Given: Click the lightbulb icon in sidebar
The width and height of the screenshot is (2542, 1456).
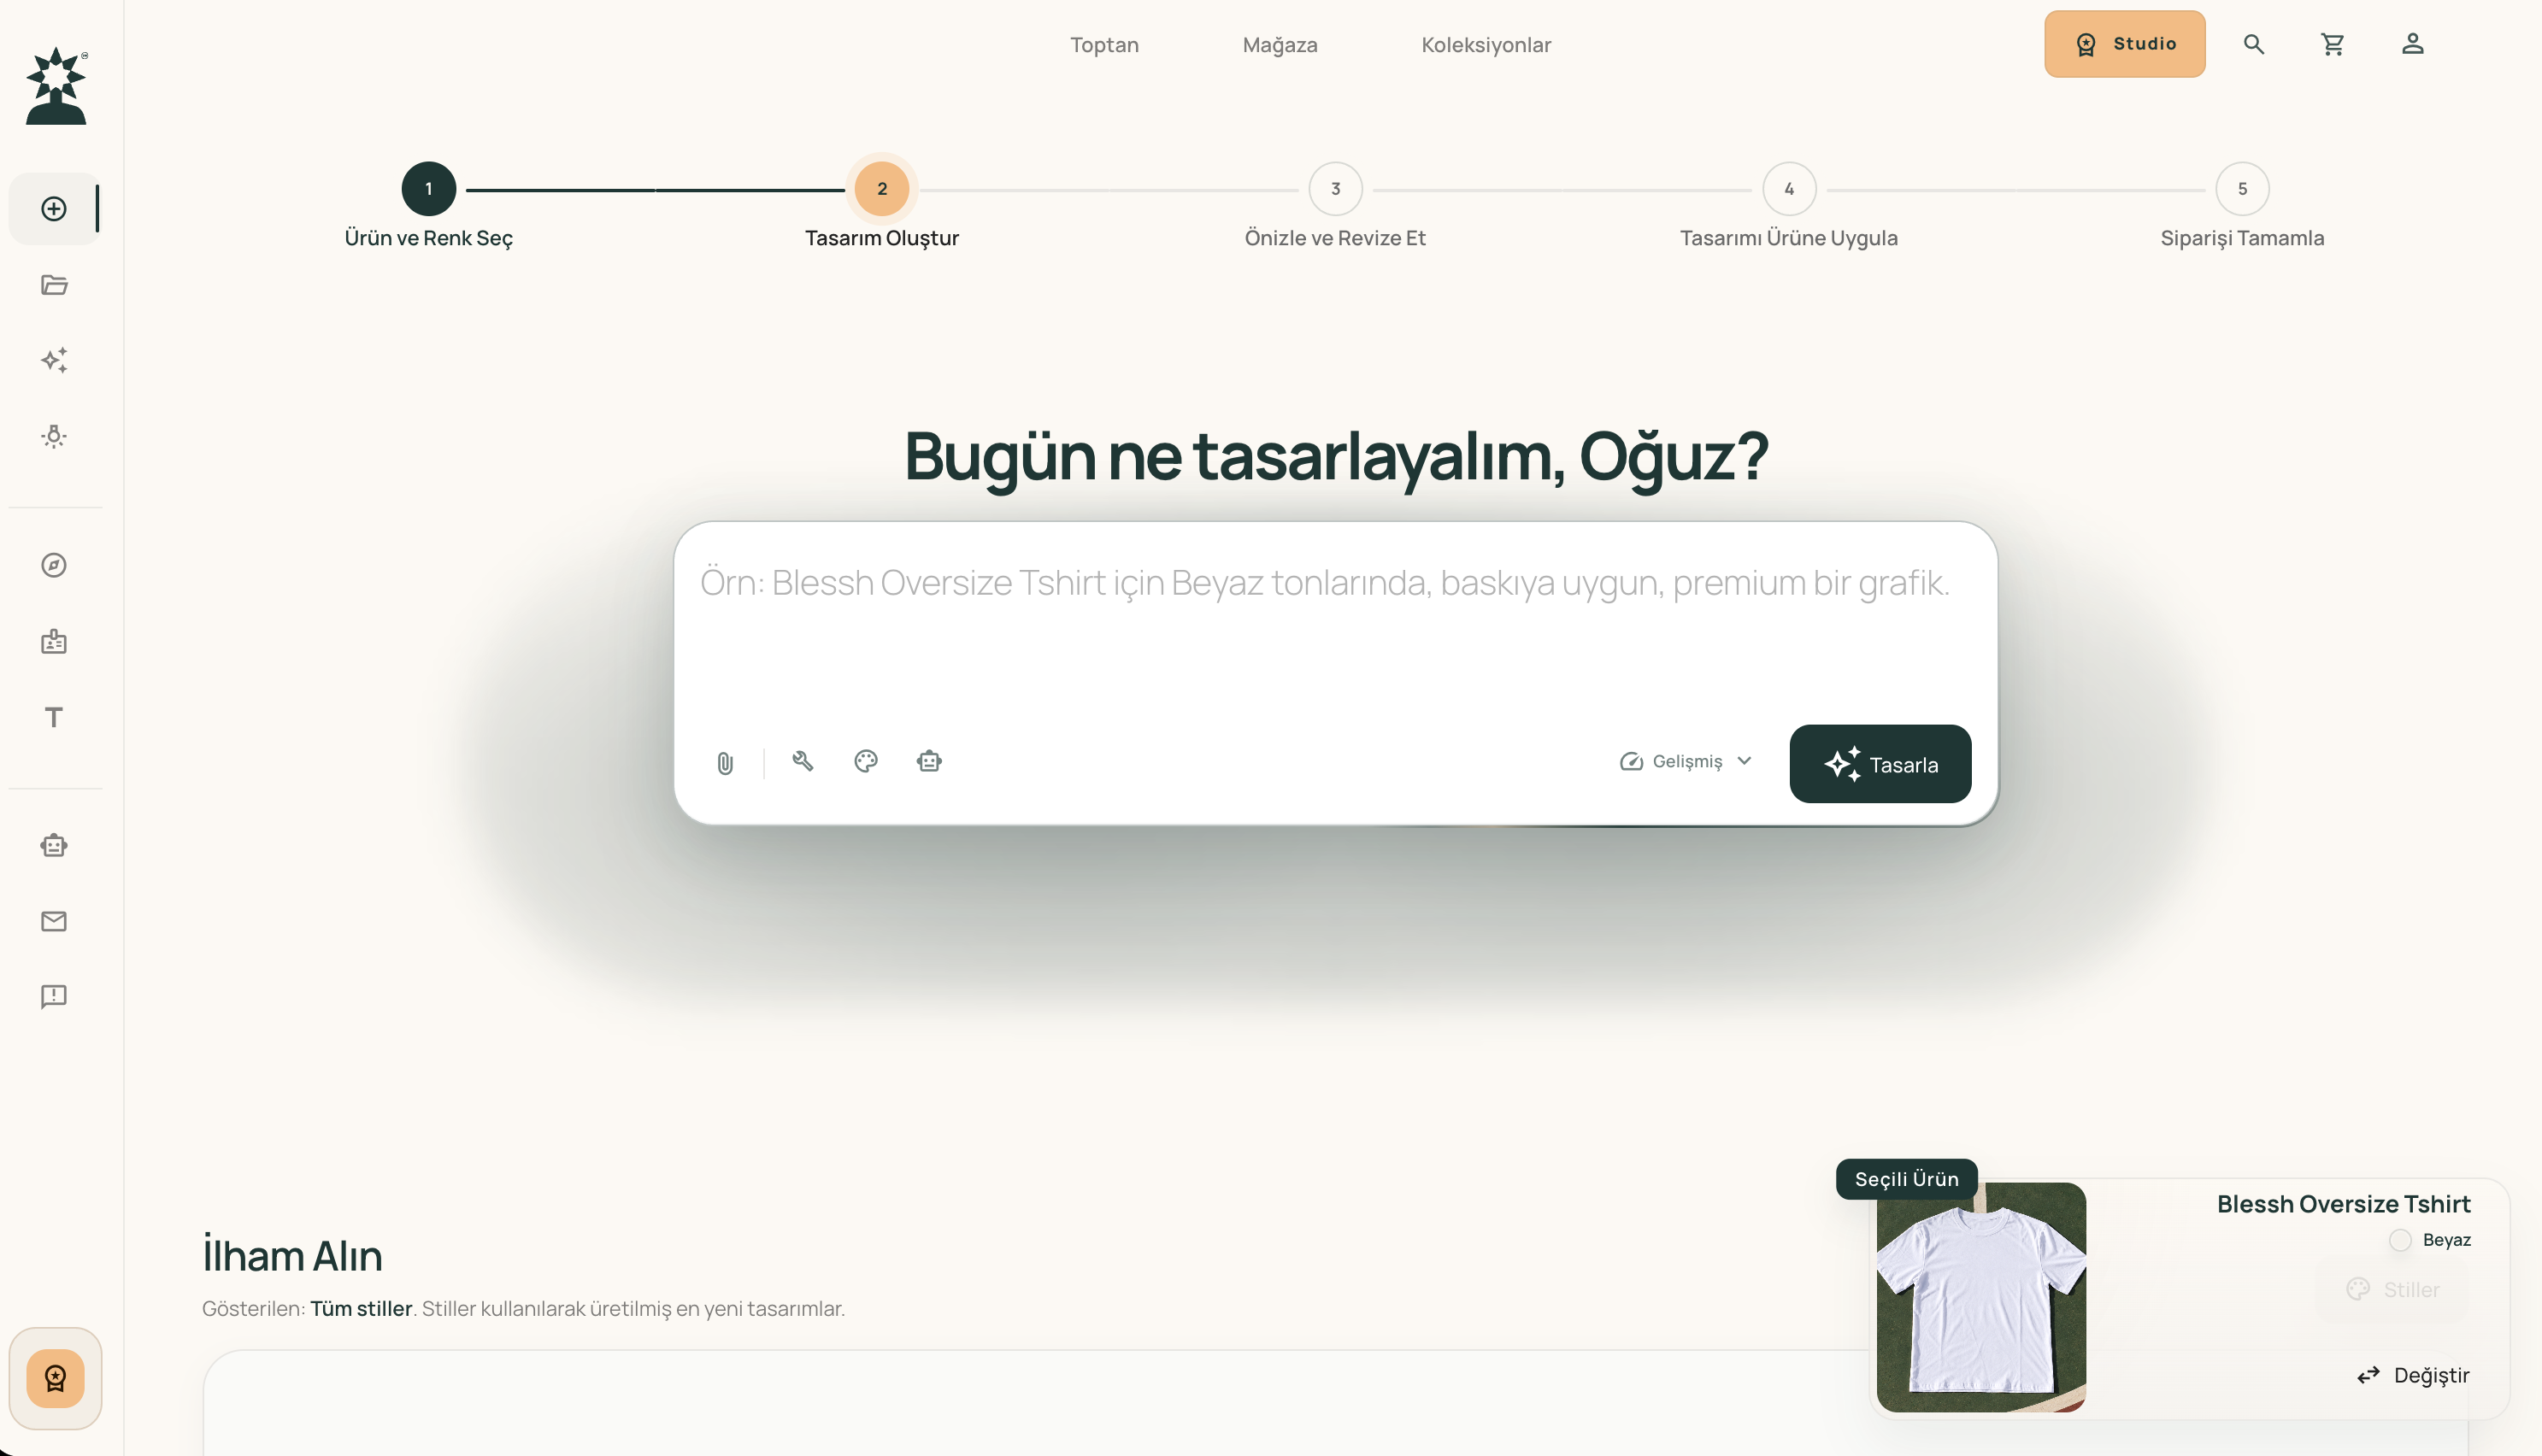Looking at the screenshot, I should [54, 436].
